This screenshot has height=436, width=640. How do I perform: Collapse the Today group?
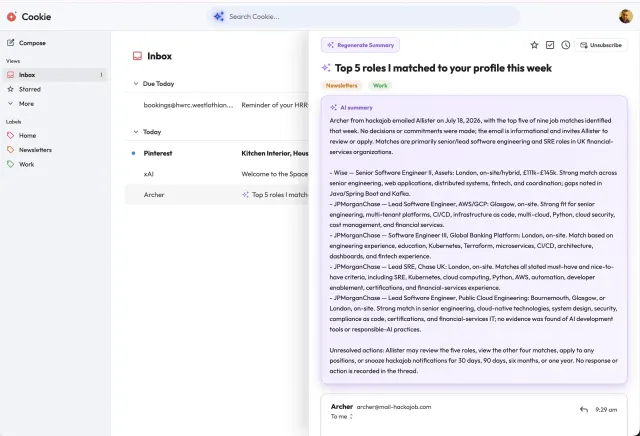[136, 132]
